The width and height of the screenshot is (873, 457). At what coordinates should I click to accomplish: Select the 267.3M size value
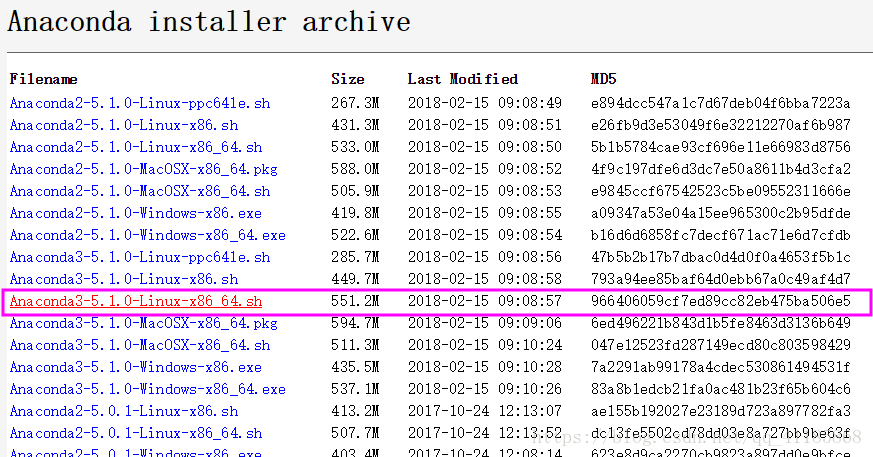pyautogui.click(x=355, y=103)
